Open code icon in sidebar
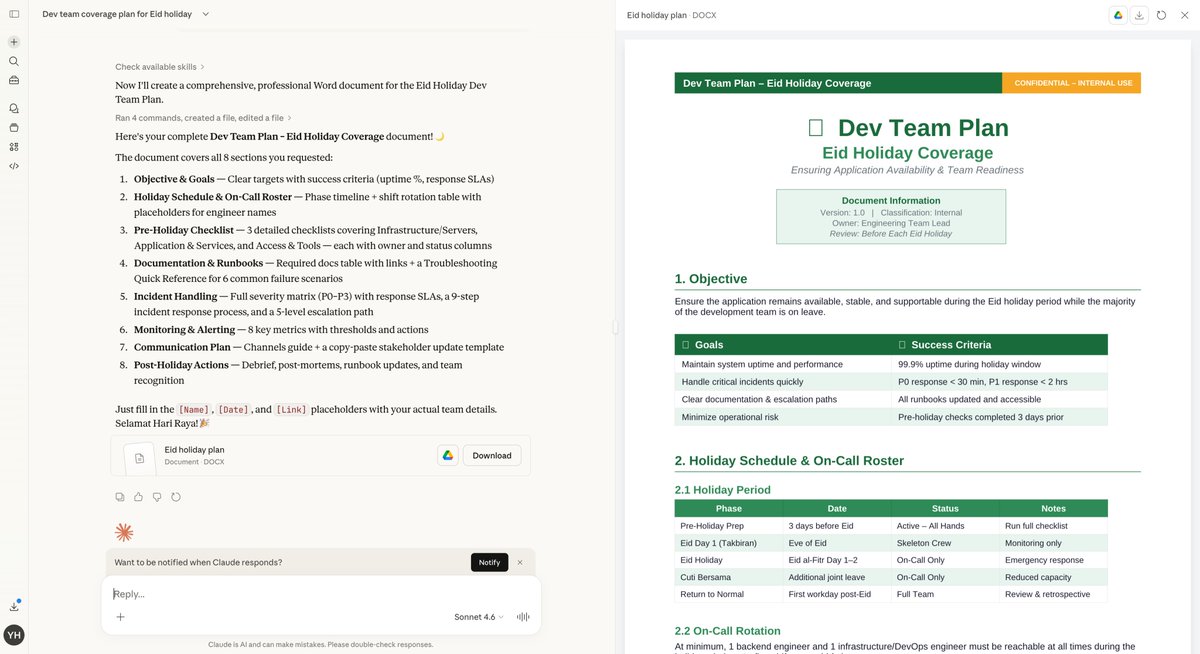The image size is (1200, 654). point(14,165)
